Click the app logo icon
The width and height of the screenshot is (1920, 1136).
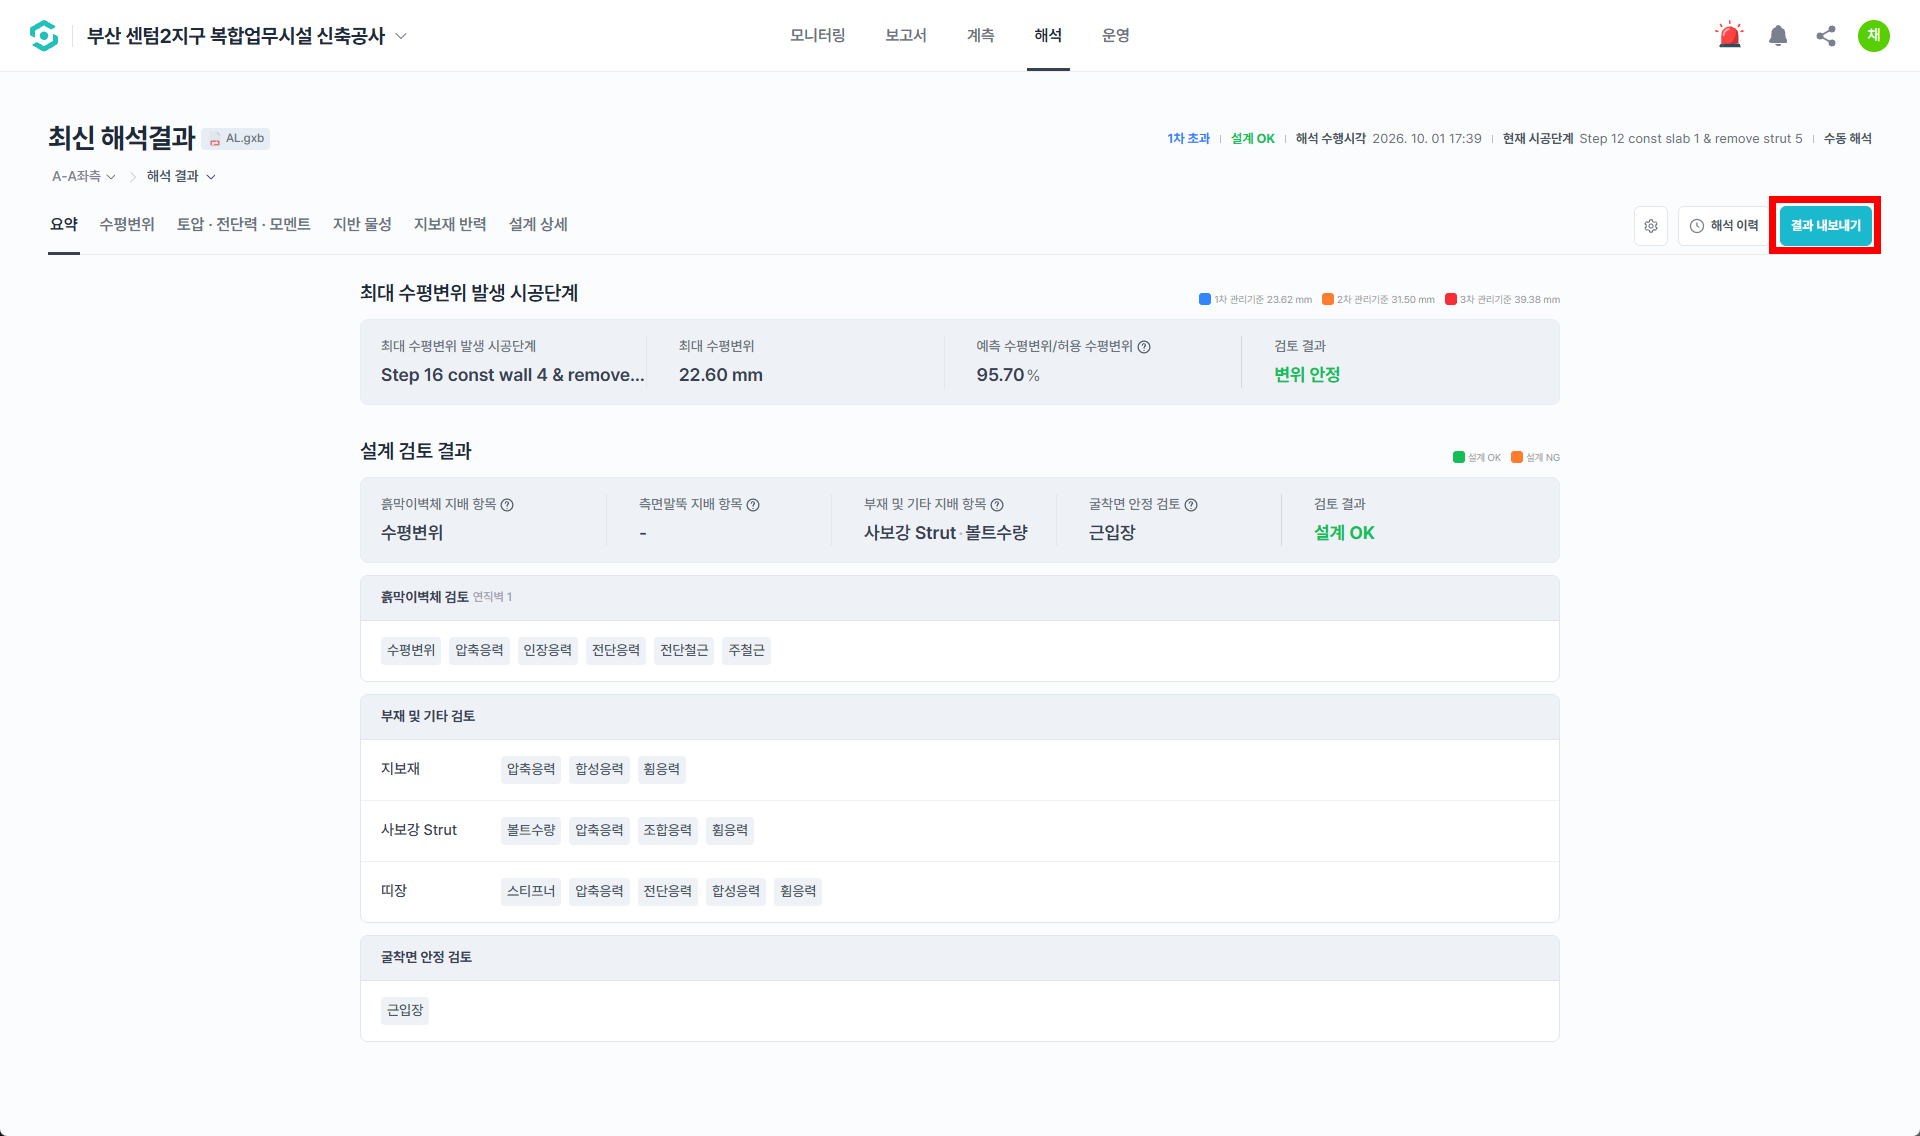point(44,36)
